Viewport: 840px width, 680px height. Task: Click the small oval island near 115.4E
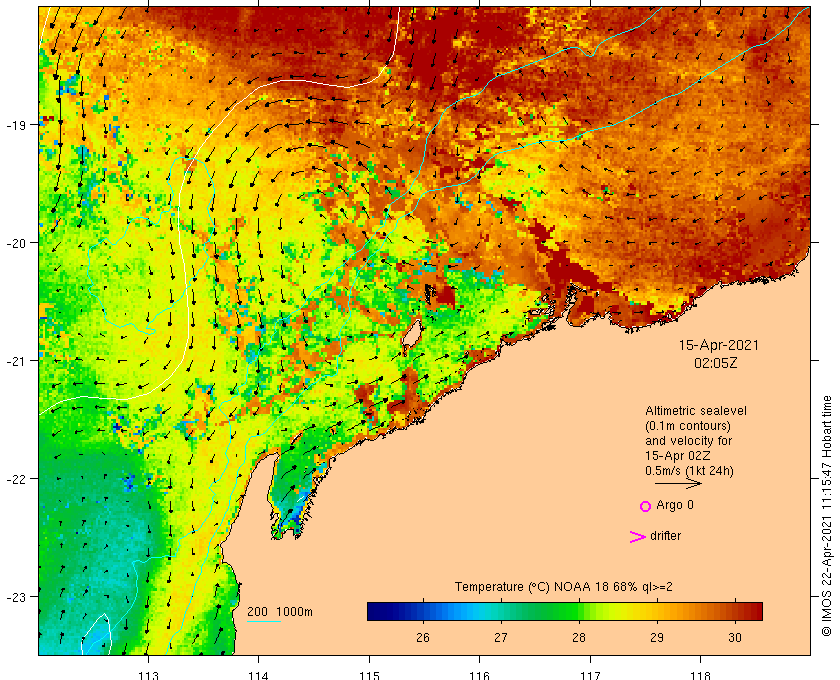(x=411, y=334)
